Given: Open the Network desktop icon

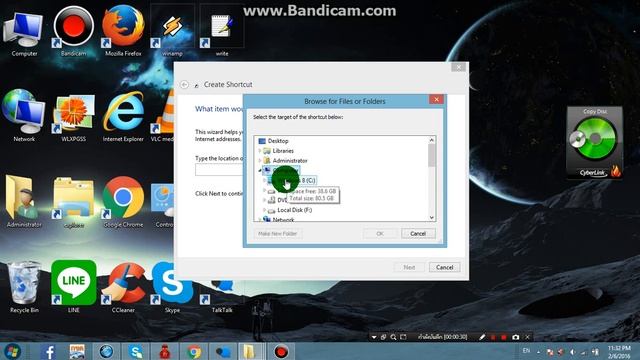Looking at the screenshot, I should pyautogui.click(x=24, y=116).
